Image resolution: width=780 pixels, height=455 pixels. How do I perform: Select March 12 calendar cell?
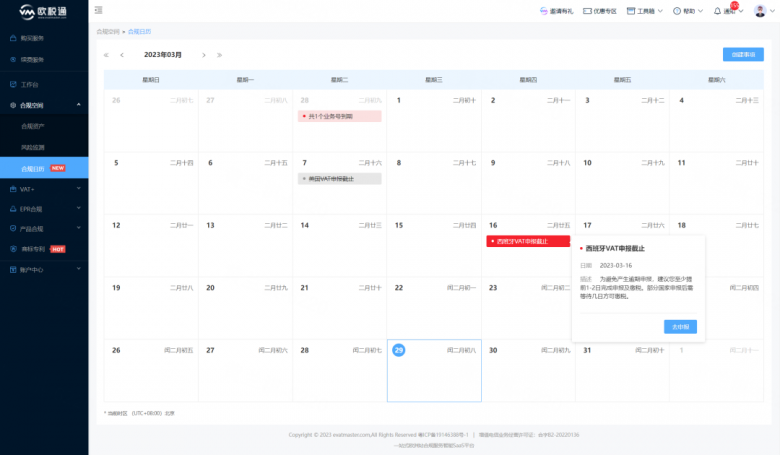click(151, 246)
